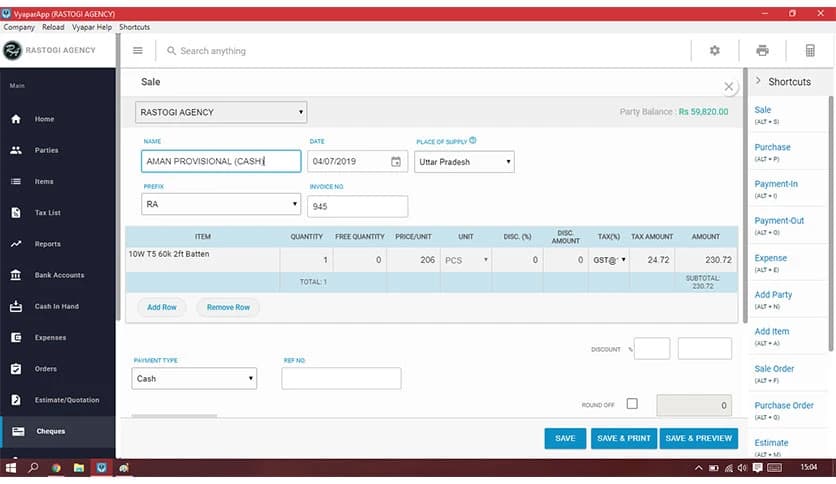Open the Uttar Pradesh place of supply dropdown
The image size is (836, 484).
[x=464, y=162]
